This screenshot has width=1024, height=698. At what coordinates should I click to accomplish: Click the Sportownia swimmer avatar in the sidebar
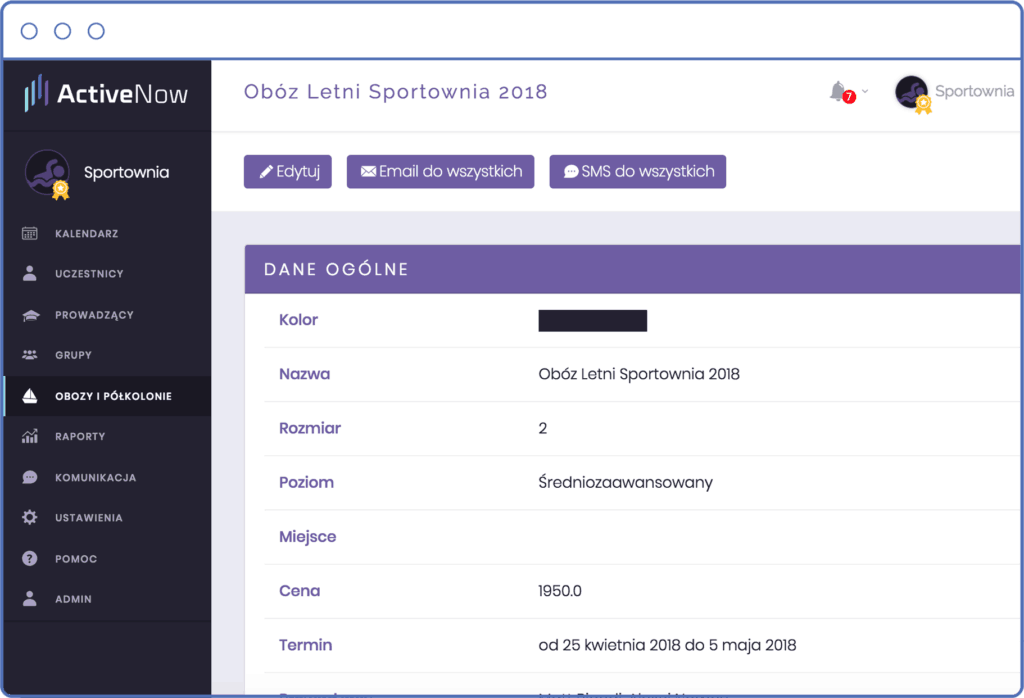coord(47,172)
